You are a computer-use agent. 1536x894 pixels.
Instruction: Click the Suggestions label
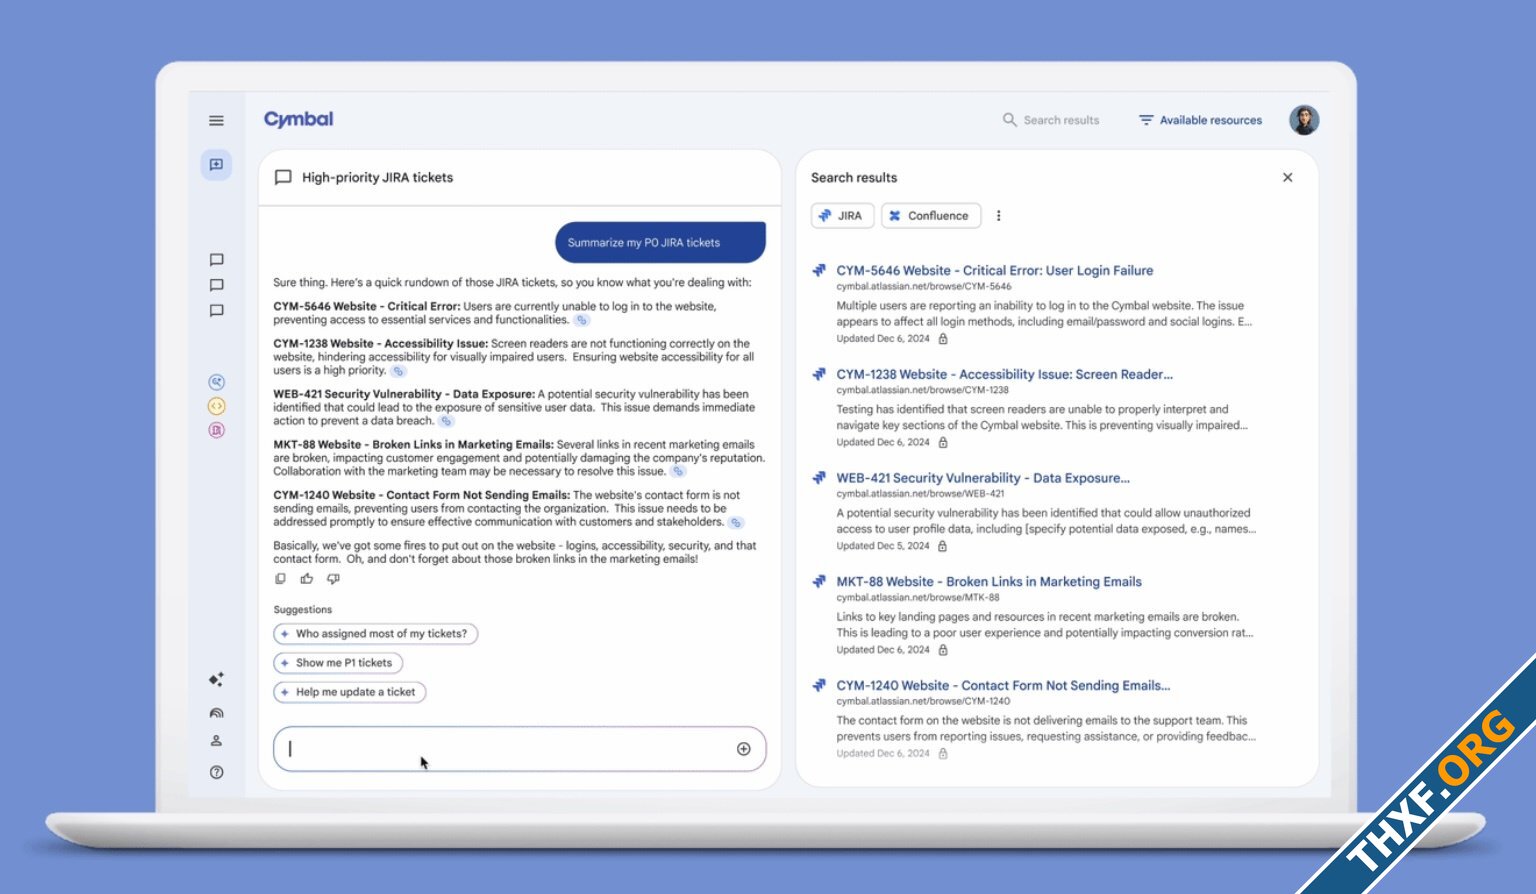pos(303,610)
